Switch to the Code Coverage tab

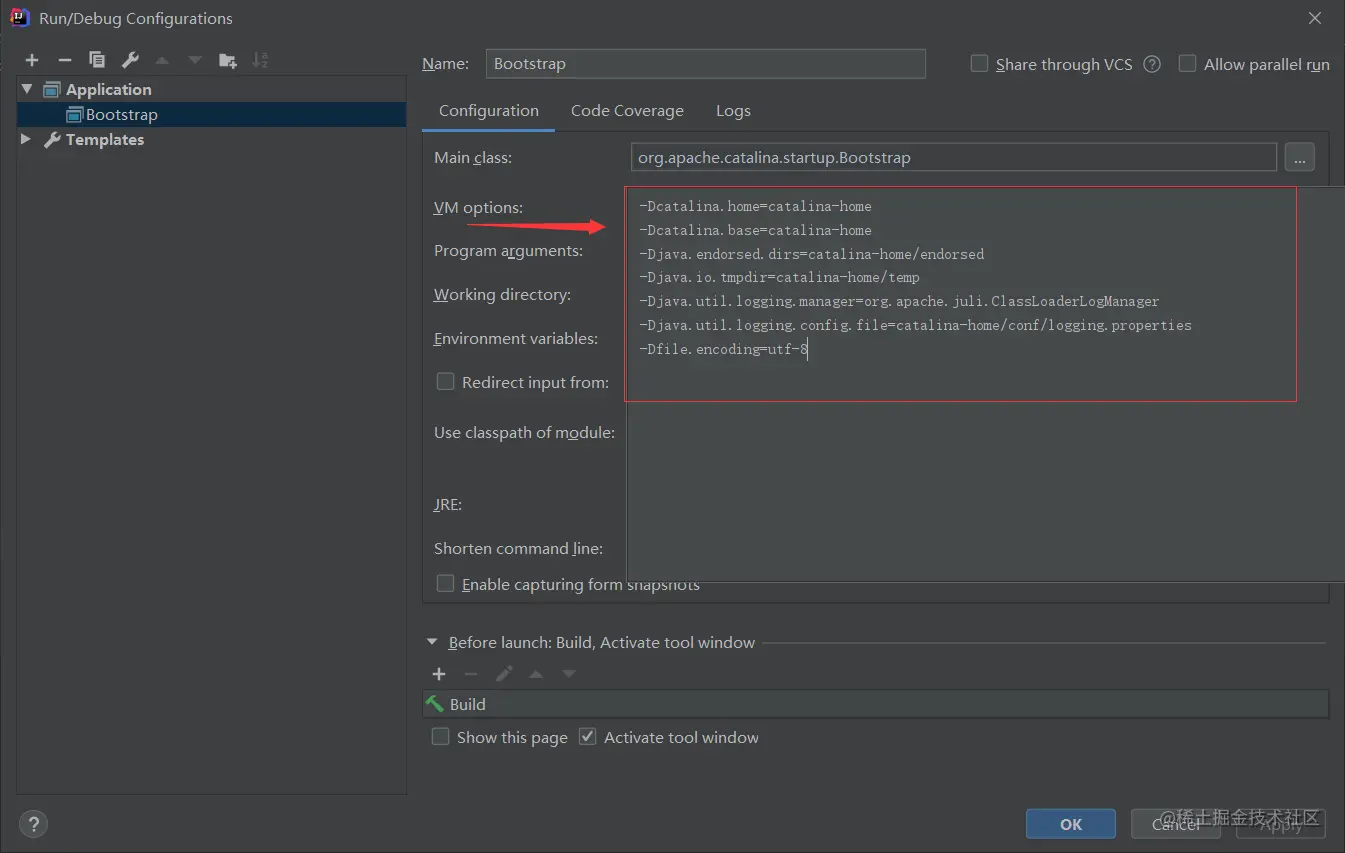pos(627,111)
